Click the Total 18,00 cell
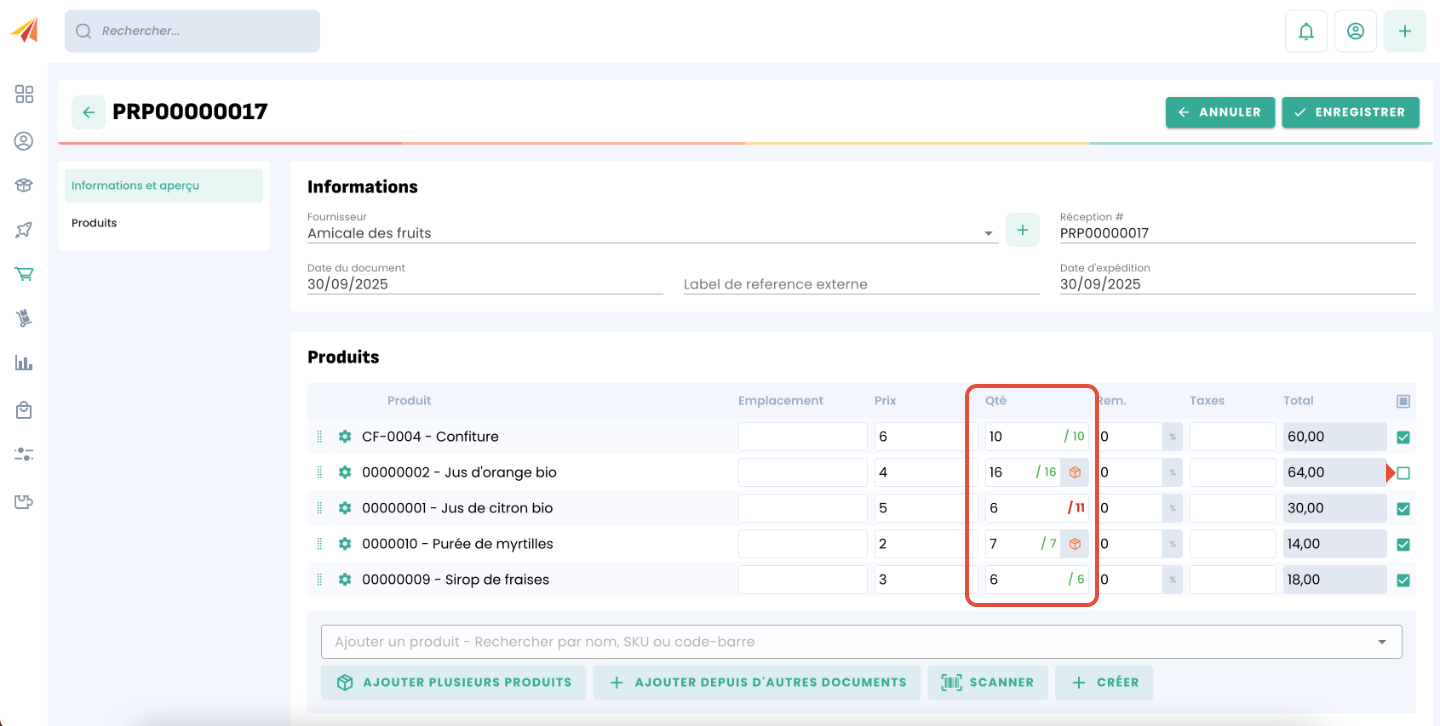This screenshot has width=1440, height=726. (1335, 579)
